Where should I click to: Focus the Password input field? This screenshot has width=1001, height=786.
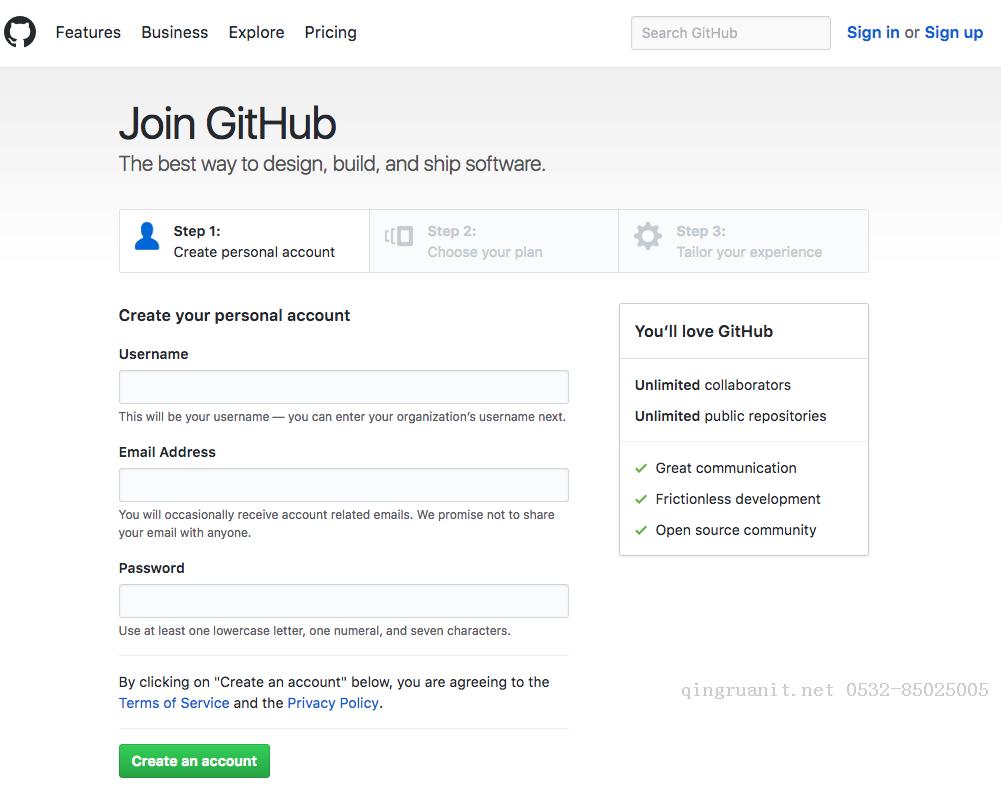(x=343, y=601)
